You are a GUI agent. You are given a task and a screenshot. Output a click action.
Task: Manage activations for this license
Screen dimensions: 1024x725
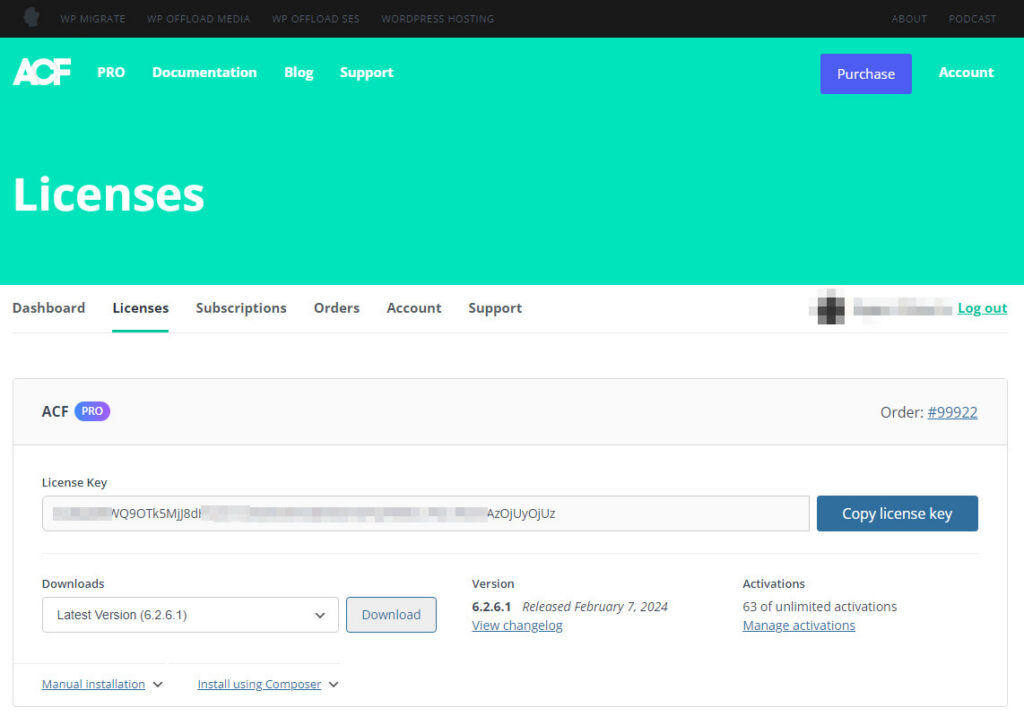pos(798,625)
